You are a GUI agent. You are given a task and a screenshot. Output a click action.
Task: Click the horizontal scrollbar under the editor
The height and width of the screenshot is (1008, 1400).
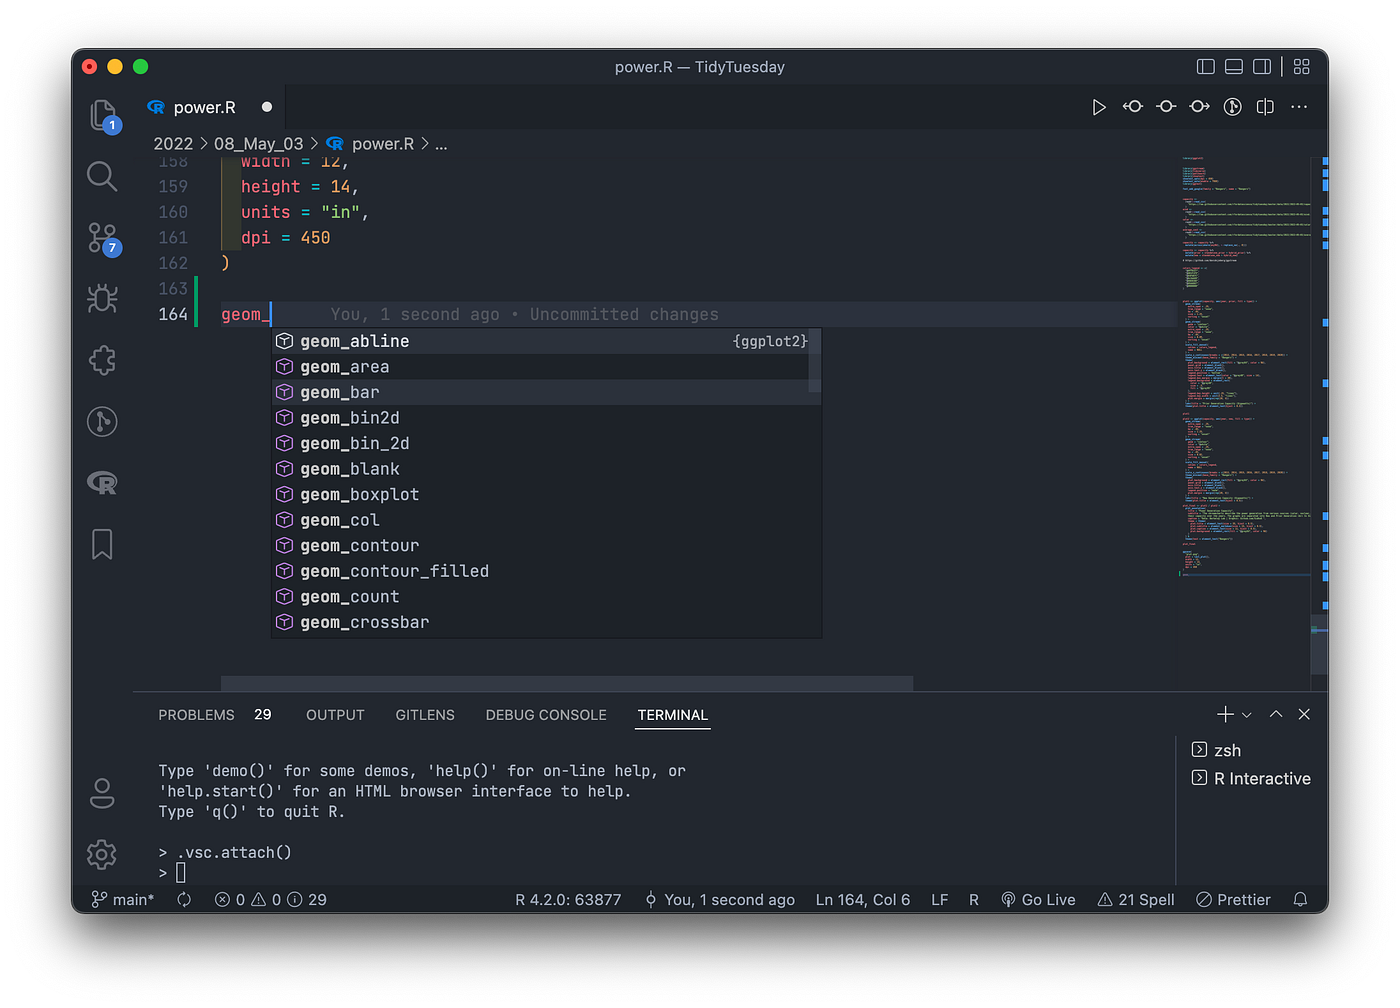click(567, 683)
